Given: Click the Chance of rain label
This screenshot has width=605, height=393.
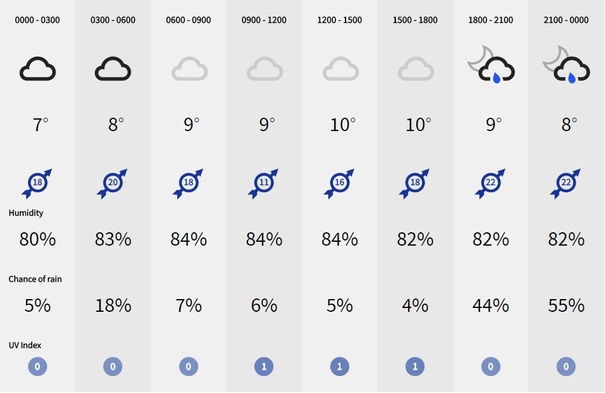Looking at the screenshot, I should pos(35,279).
